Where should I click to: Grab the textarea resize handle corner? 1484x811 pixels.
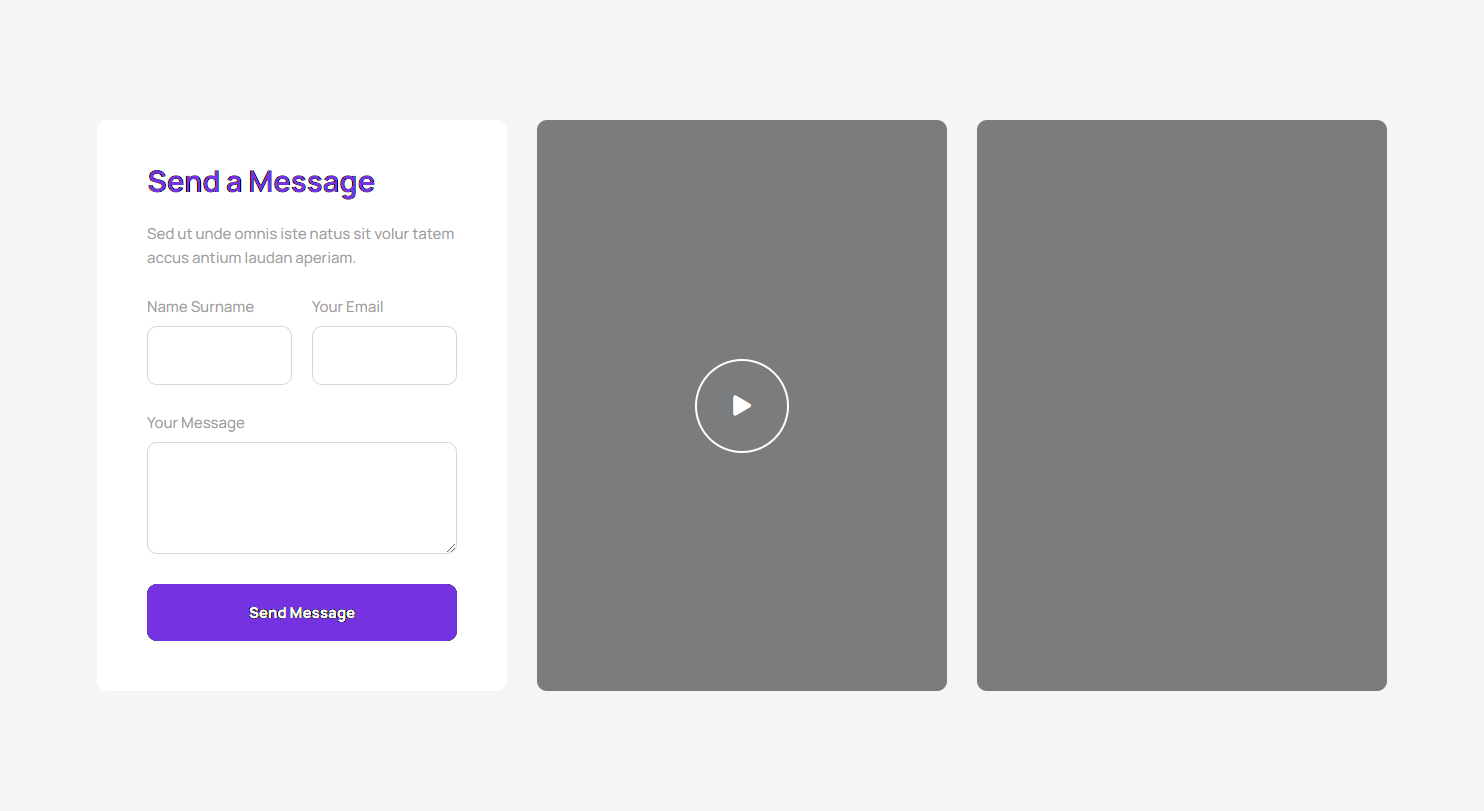(451, 547)
